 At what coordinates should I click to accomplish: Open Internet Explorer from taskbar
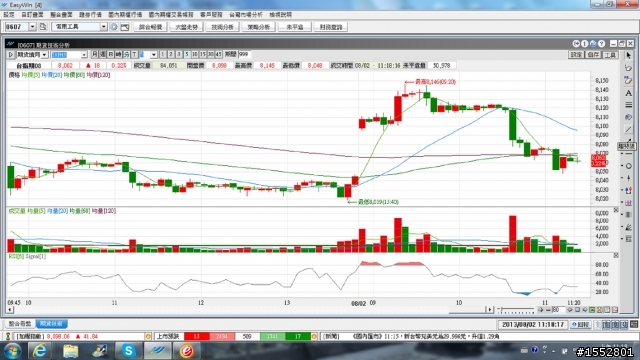40,351
